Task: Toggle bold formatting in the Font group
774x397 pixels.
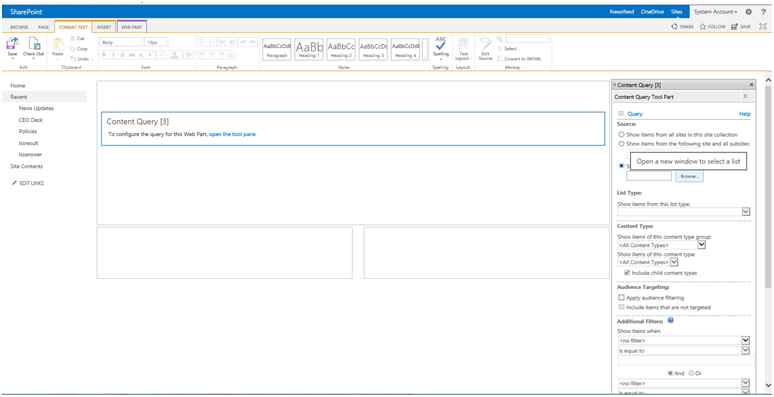Action: (105, 55)
